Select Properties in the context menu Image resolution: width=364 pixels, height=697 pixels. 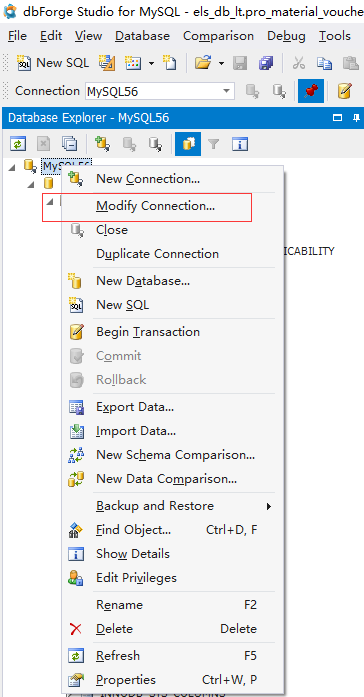click(x=172, y=680)
